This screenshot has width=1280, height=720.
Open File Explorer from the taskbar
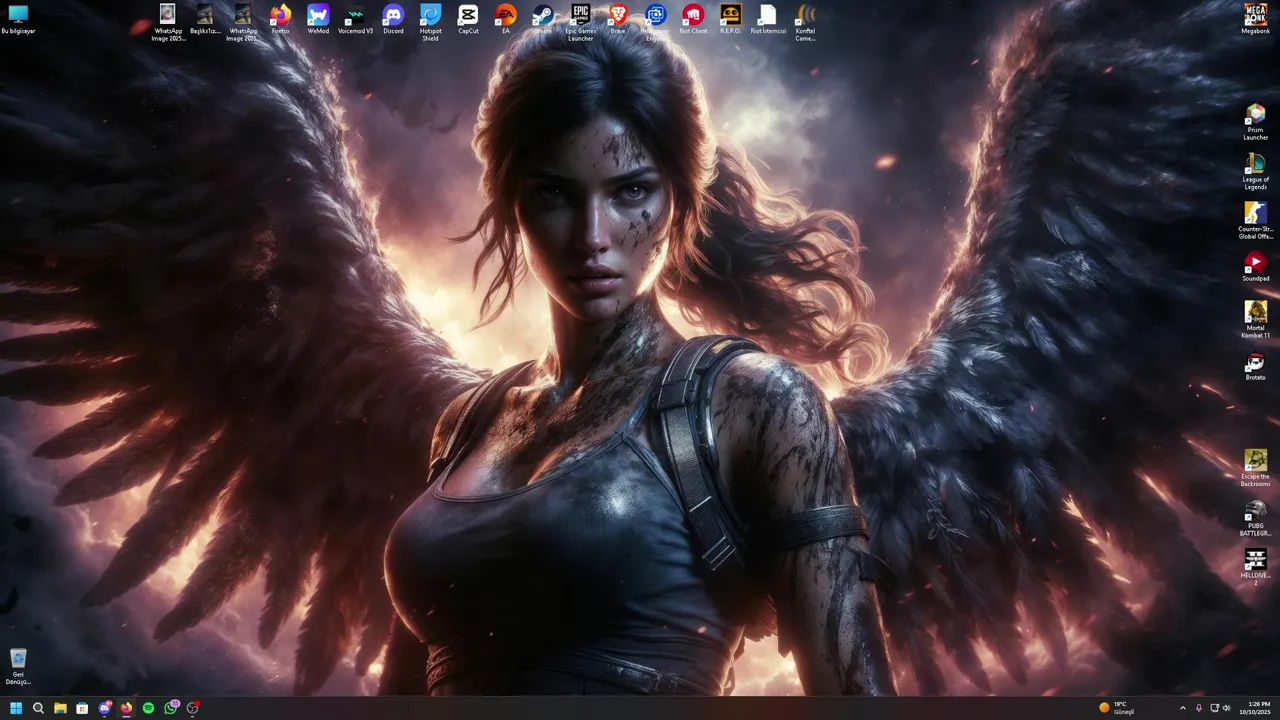60,708
